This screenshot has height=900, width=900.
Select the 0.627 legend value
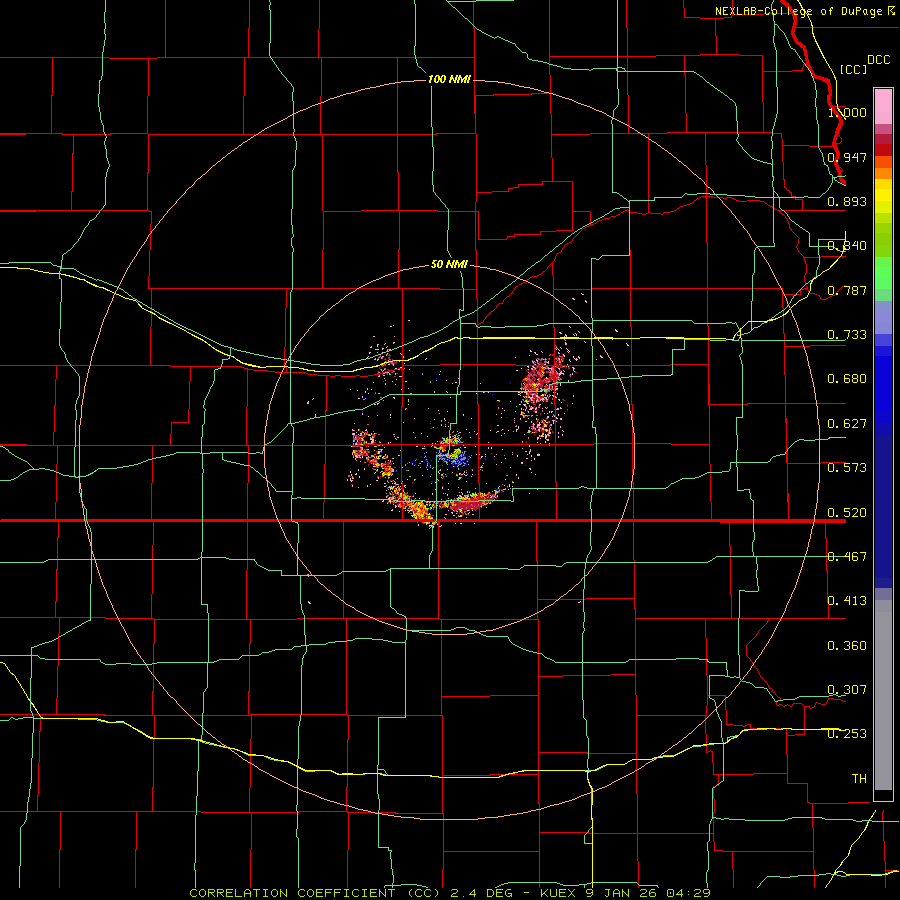click(x=847, y=424)
